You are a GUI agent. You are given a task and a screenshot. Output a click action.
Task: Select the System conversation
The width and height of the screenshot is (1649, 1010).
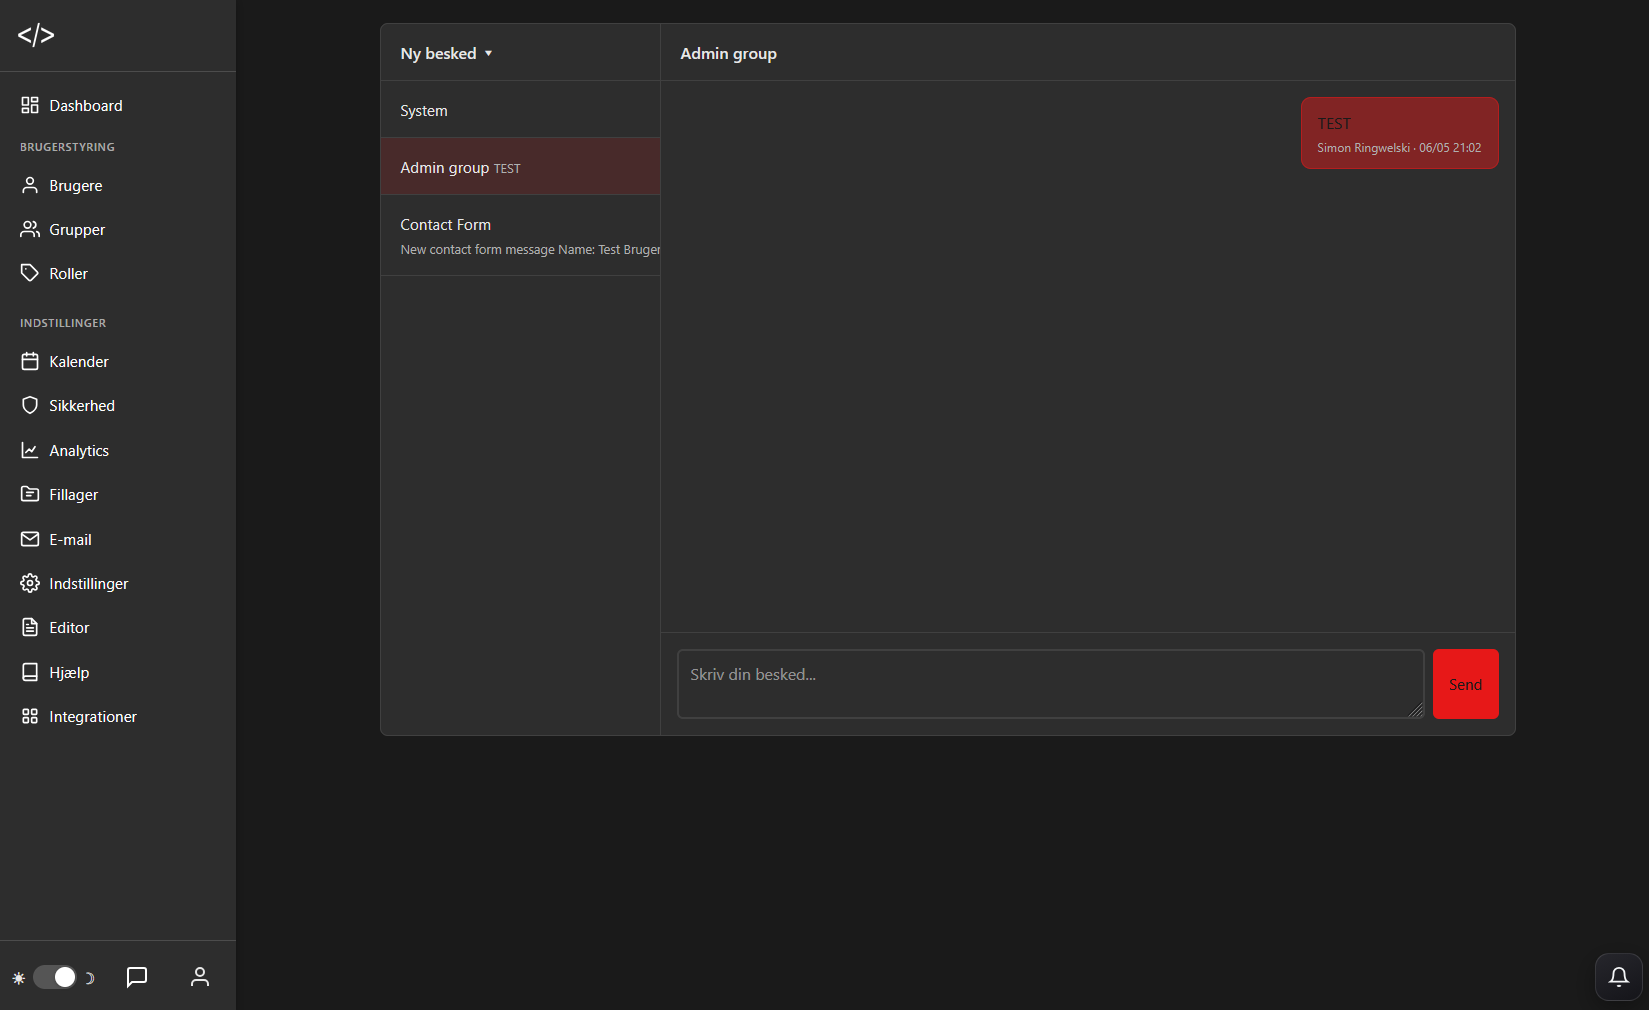pos(520,110)
